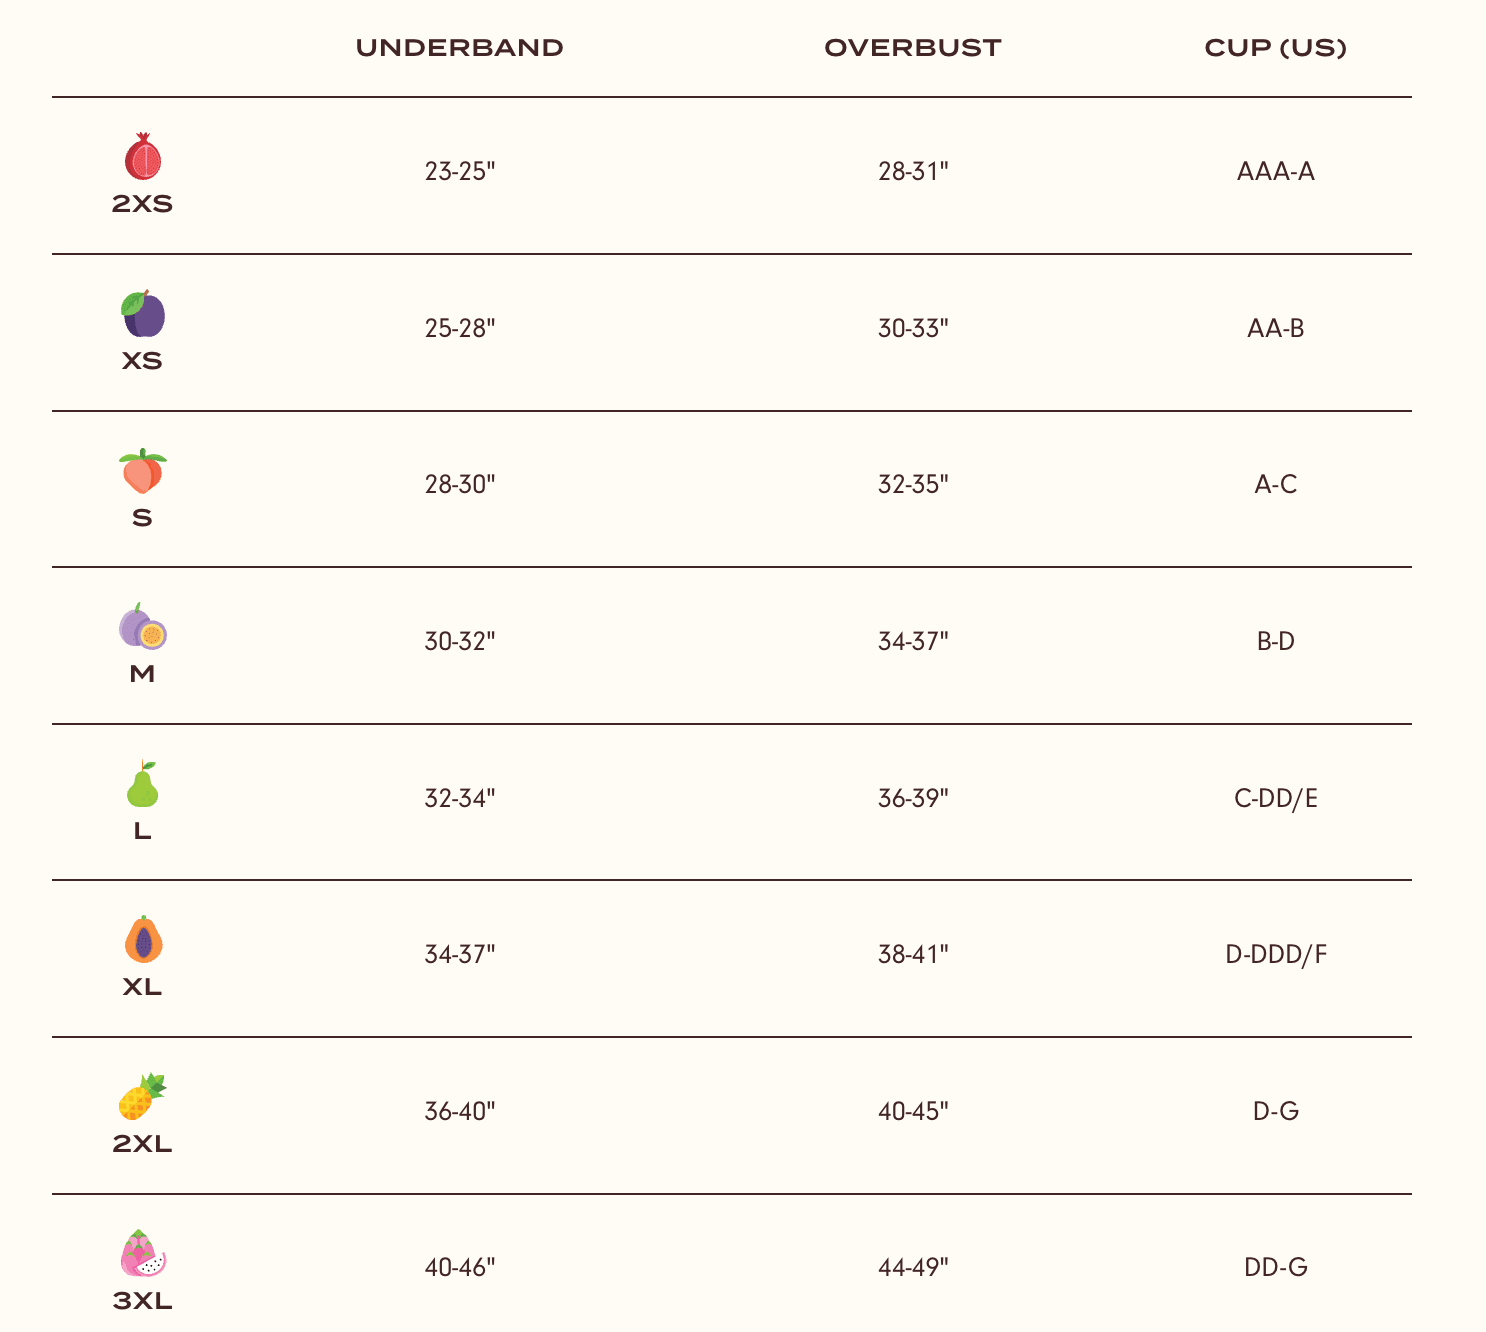1486x1332 pixels.
Task: Click the dragon fruit icon for 3XL
Action: pyautogui.click(x=143, y=1254)
